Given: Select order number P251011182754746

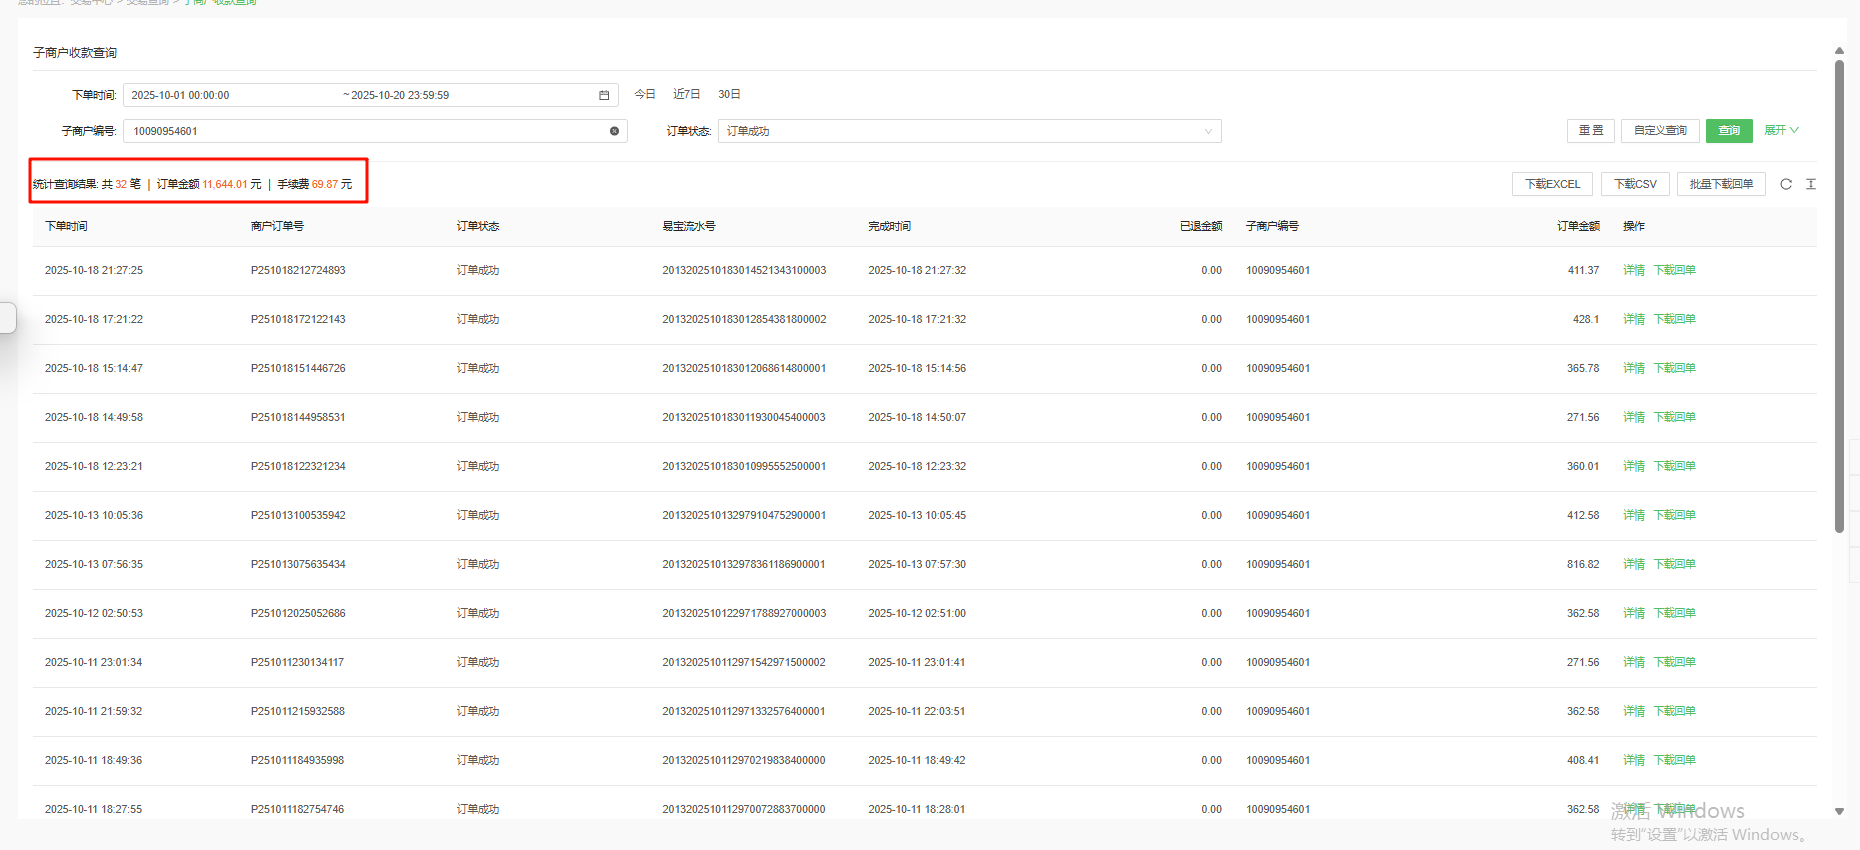Looking at the screenshot, I should click(297, 809).
